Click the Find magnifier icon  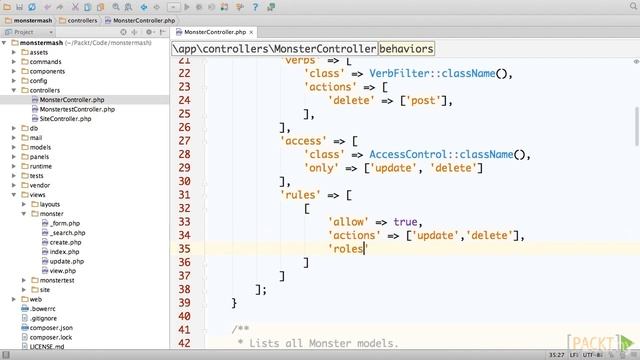pos(116,7)
